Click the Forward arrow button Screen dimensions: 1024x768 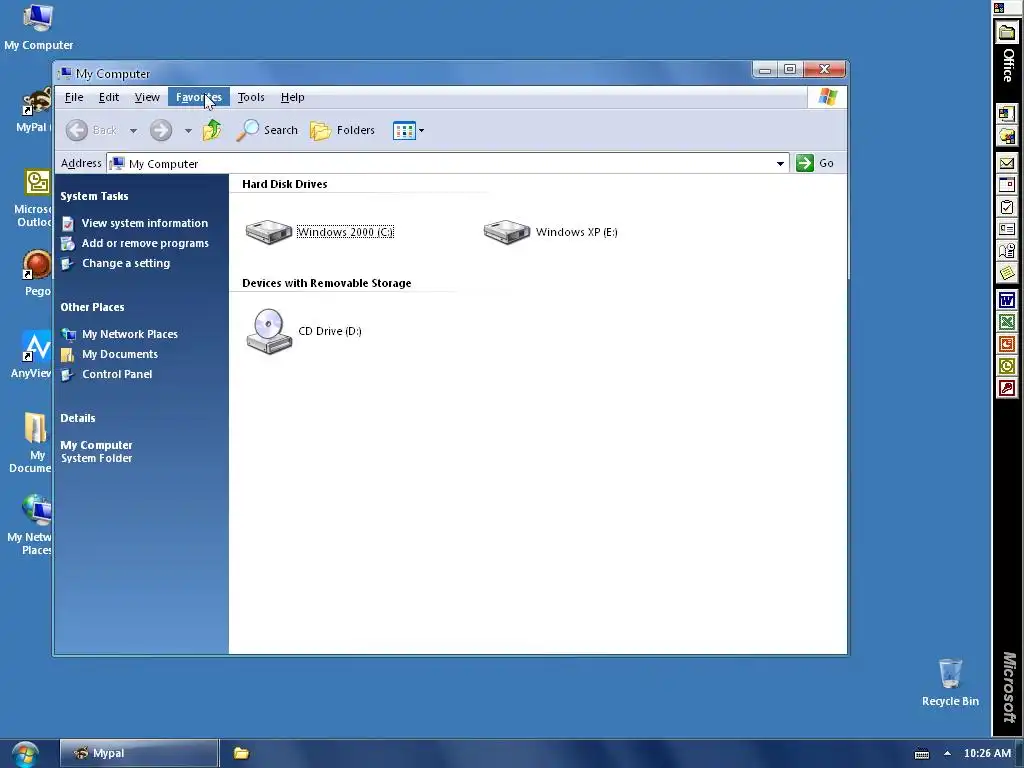(161, 130)
